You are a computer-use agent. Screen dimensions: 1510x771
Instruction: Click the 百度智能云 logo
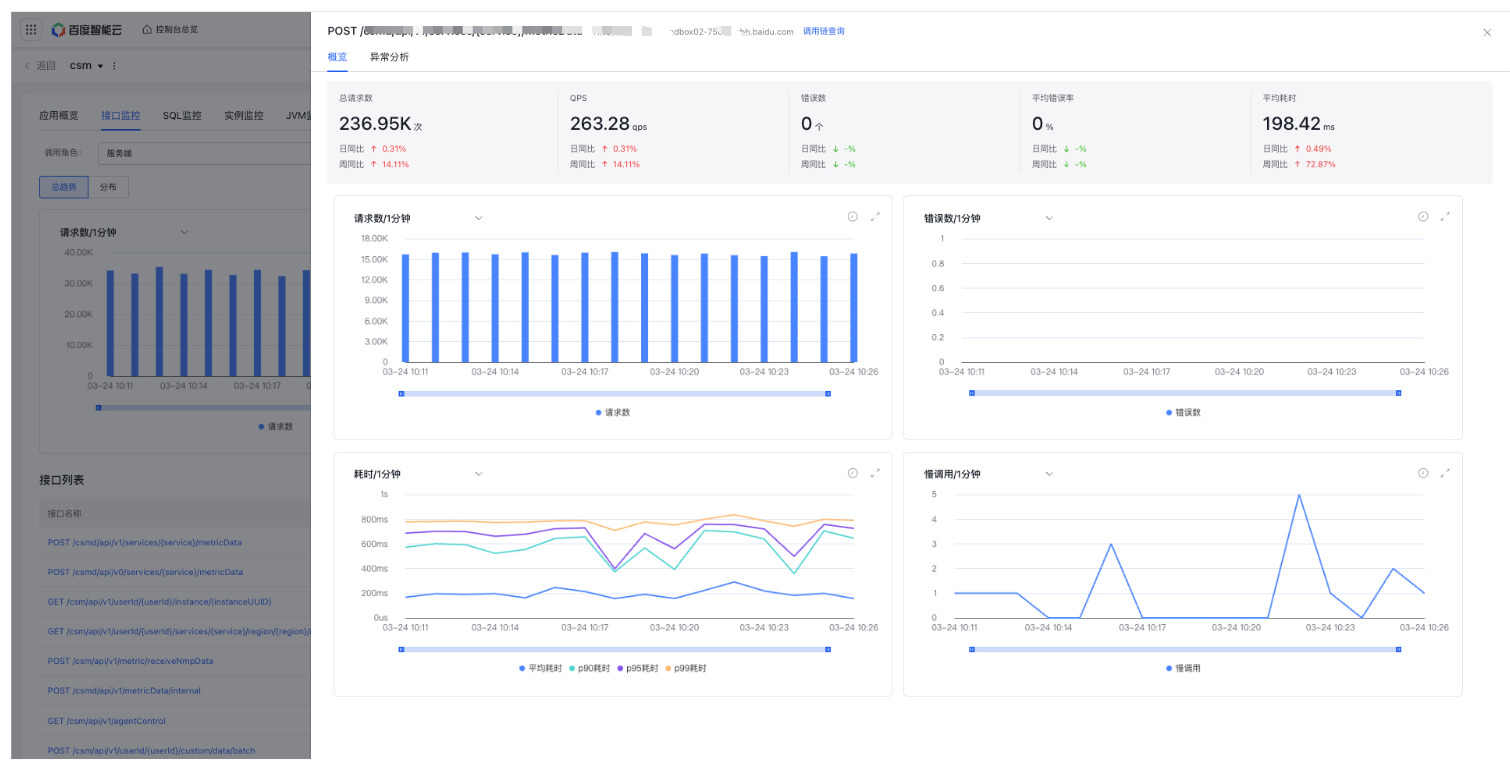click(88, 30)
